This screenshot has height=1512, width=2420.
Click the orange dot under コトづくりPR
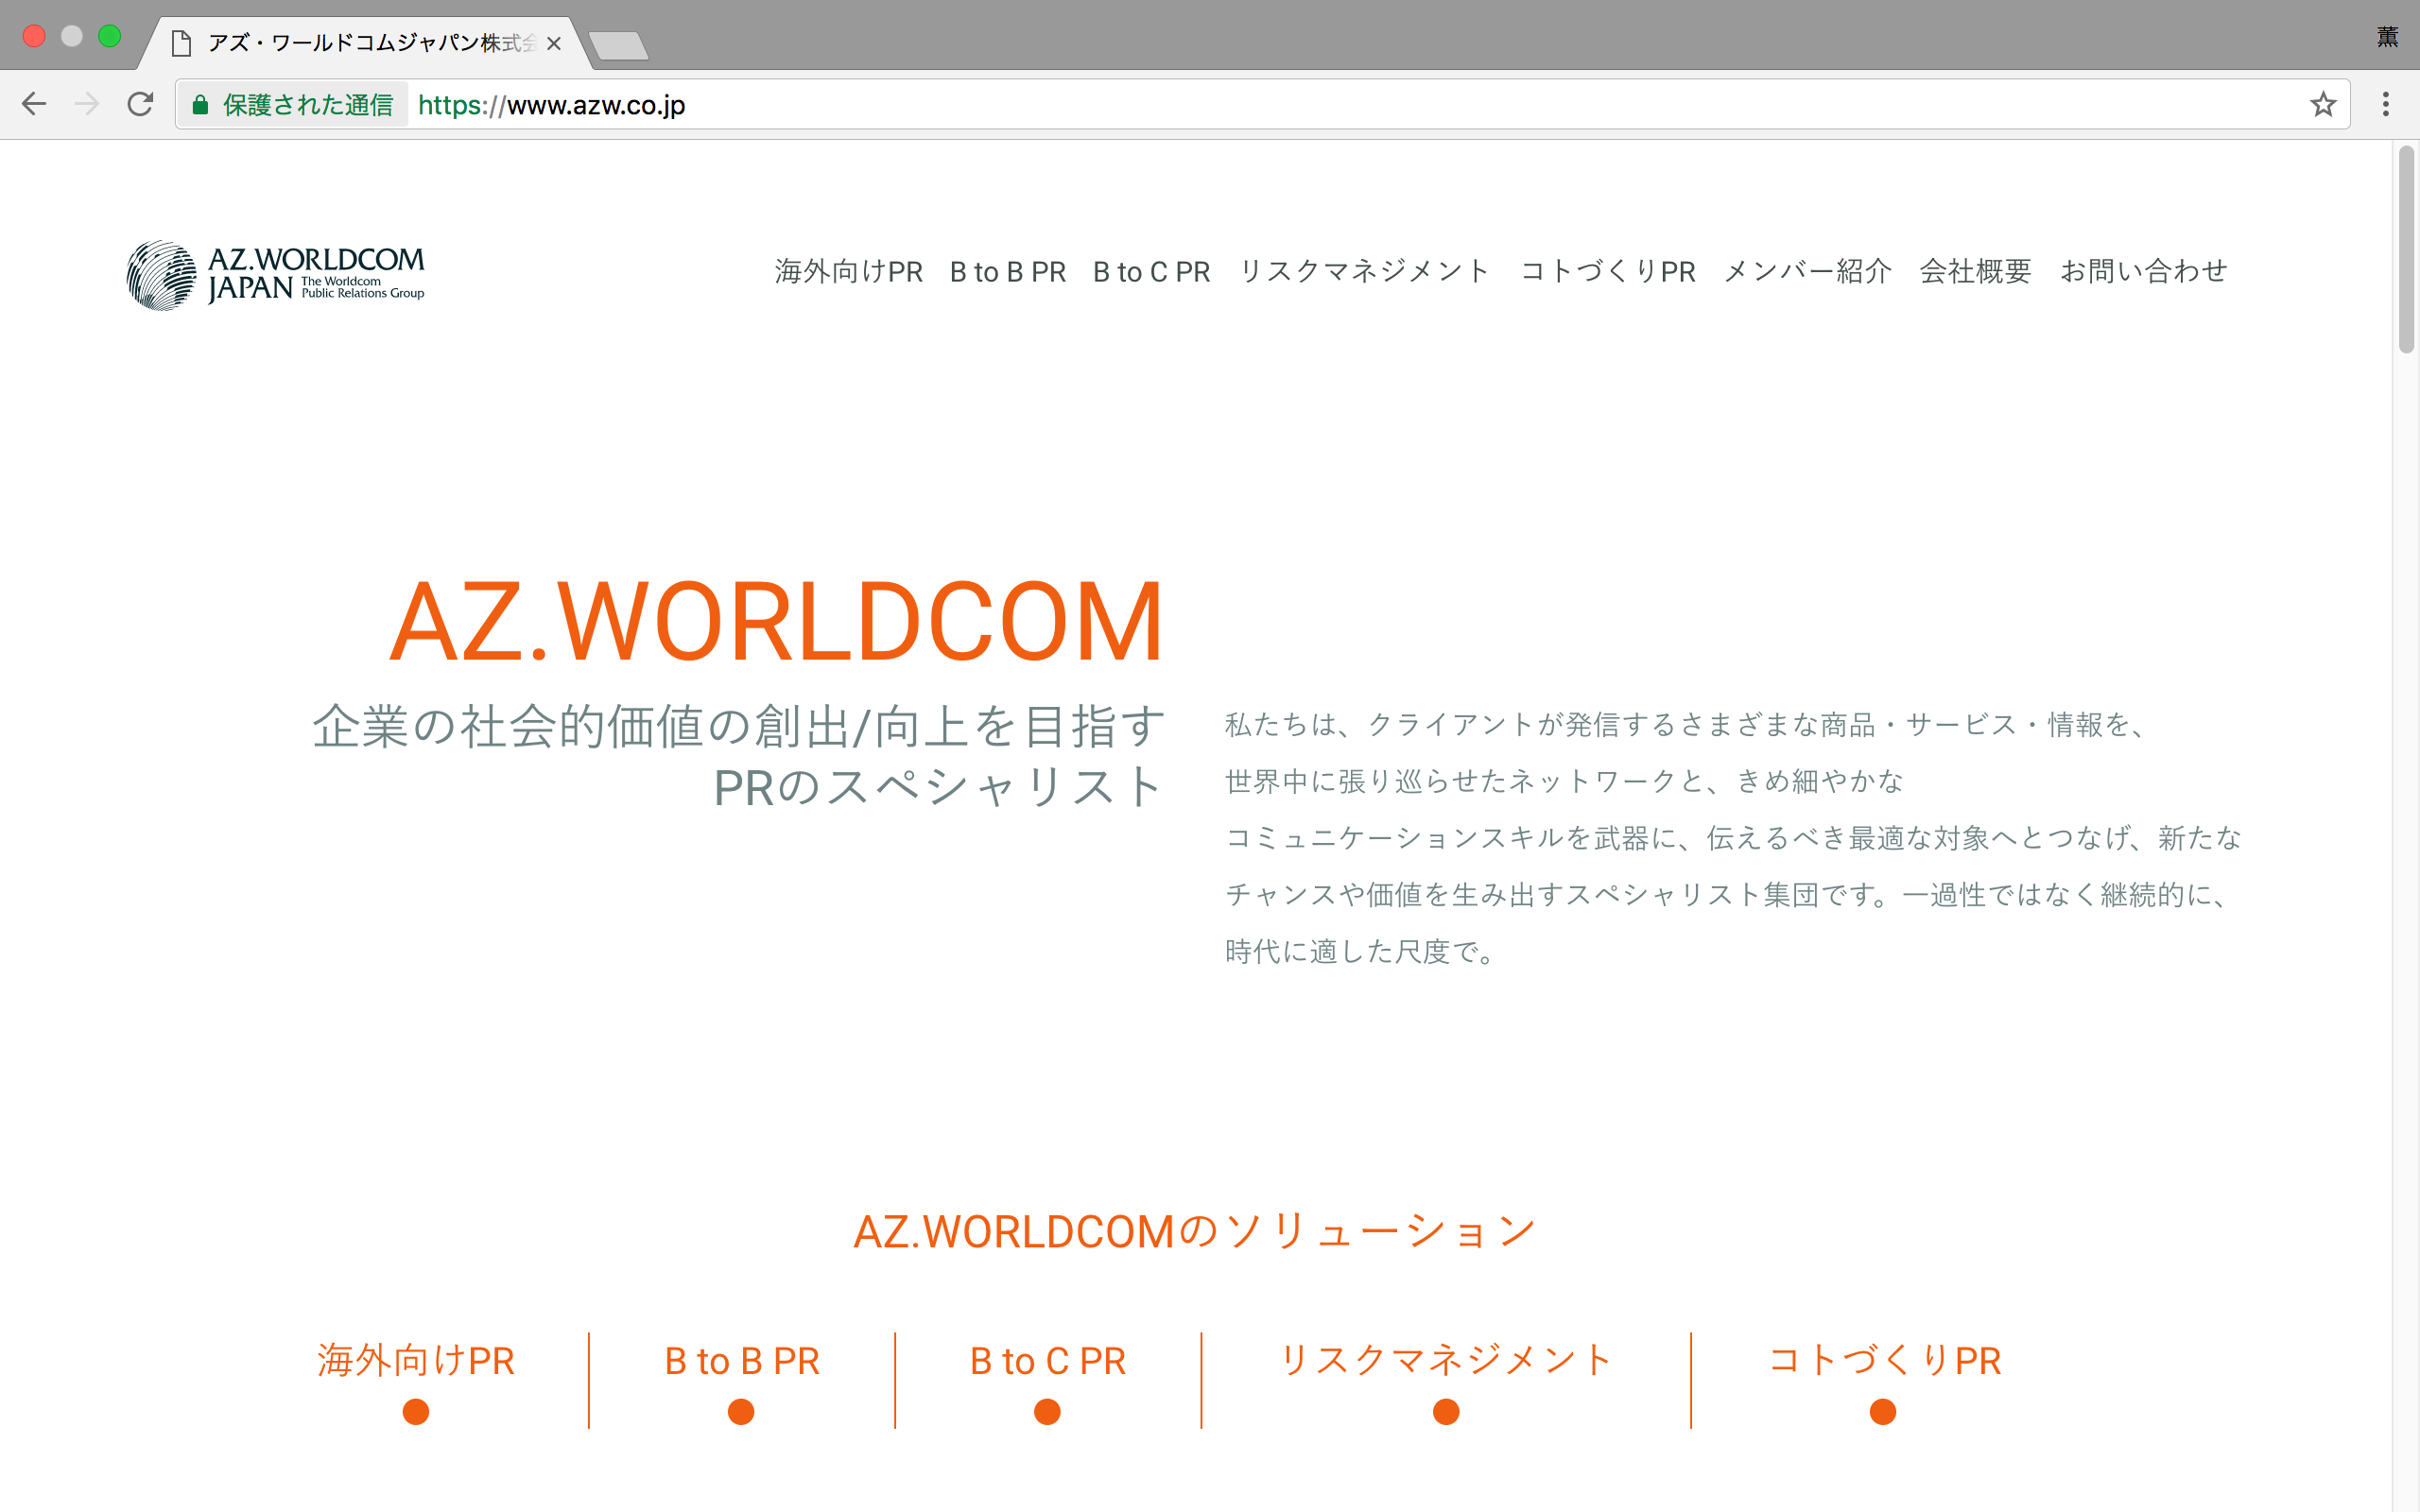click(x=1883, y=1412)
